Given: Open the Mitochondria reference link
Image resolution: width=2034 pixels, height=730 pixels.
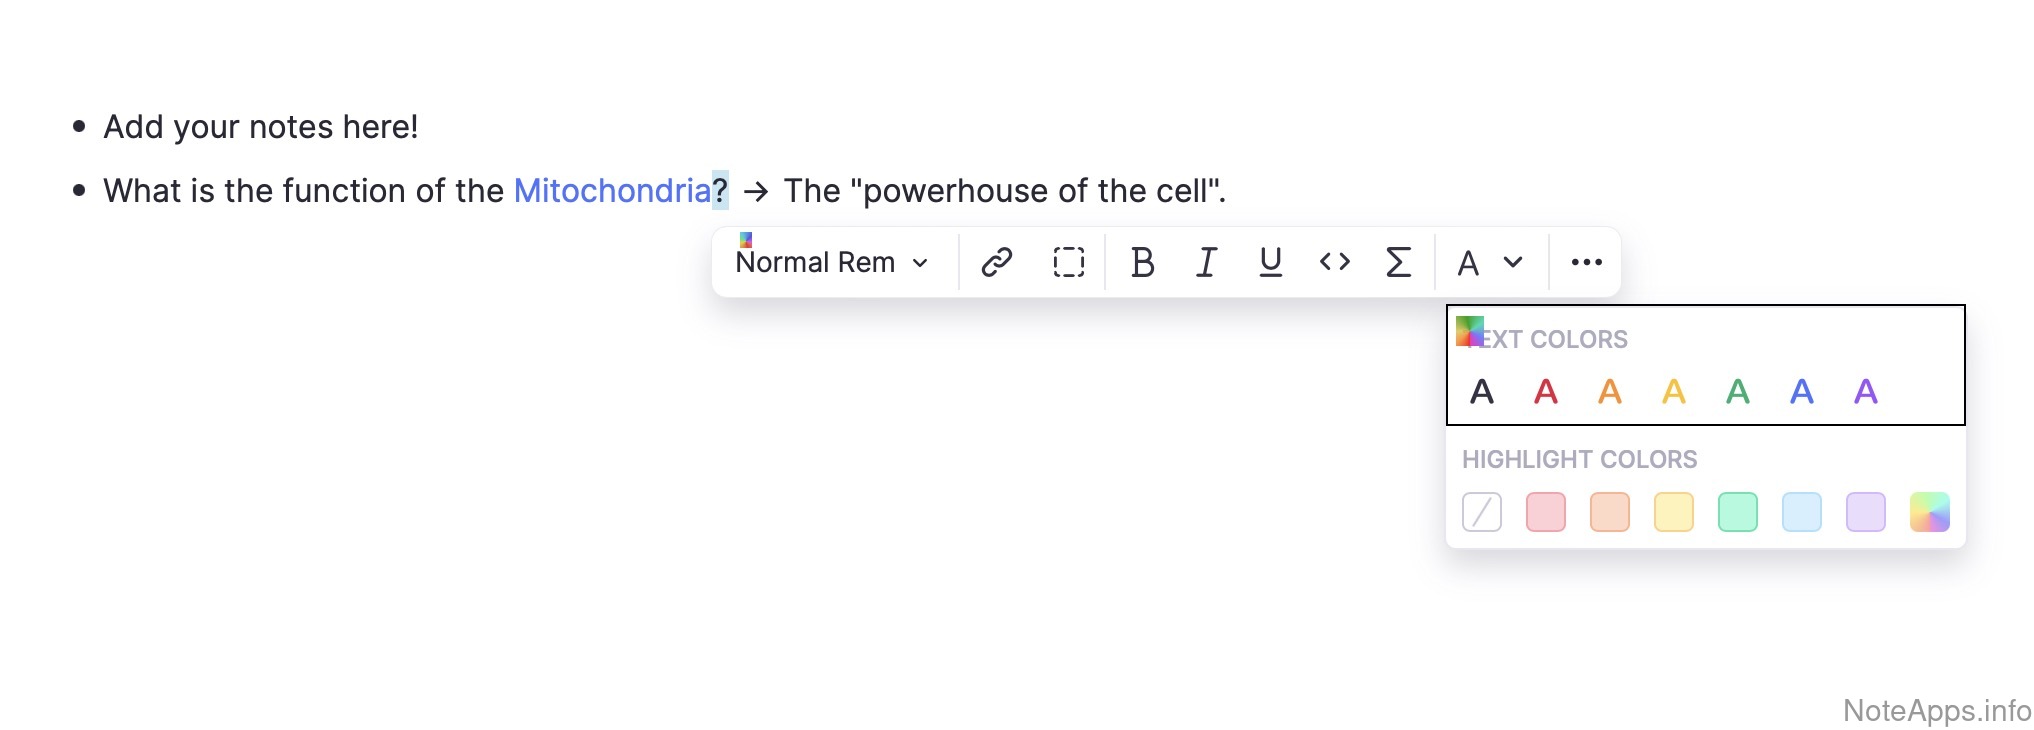Looking at the screenshot, I should (612, 190).
